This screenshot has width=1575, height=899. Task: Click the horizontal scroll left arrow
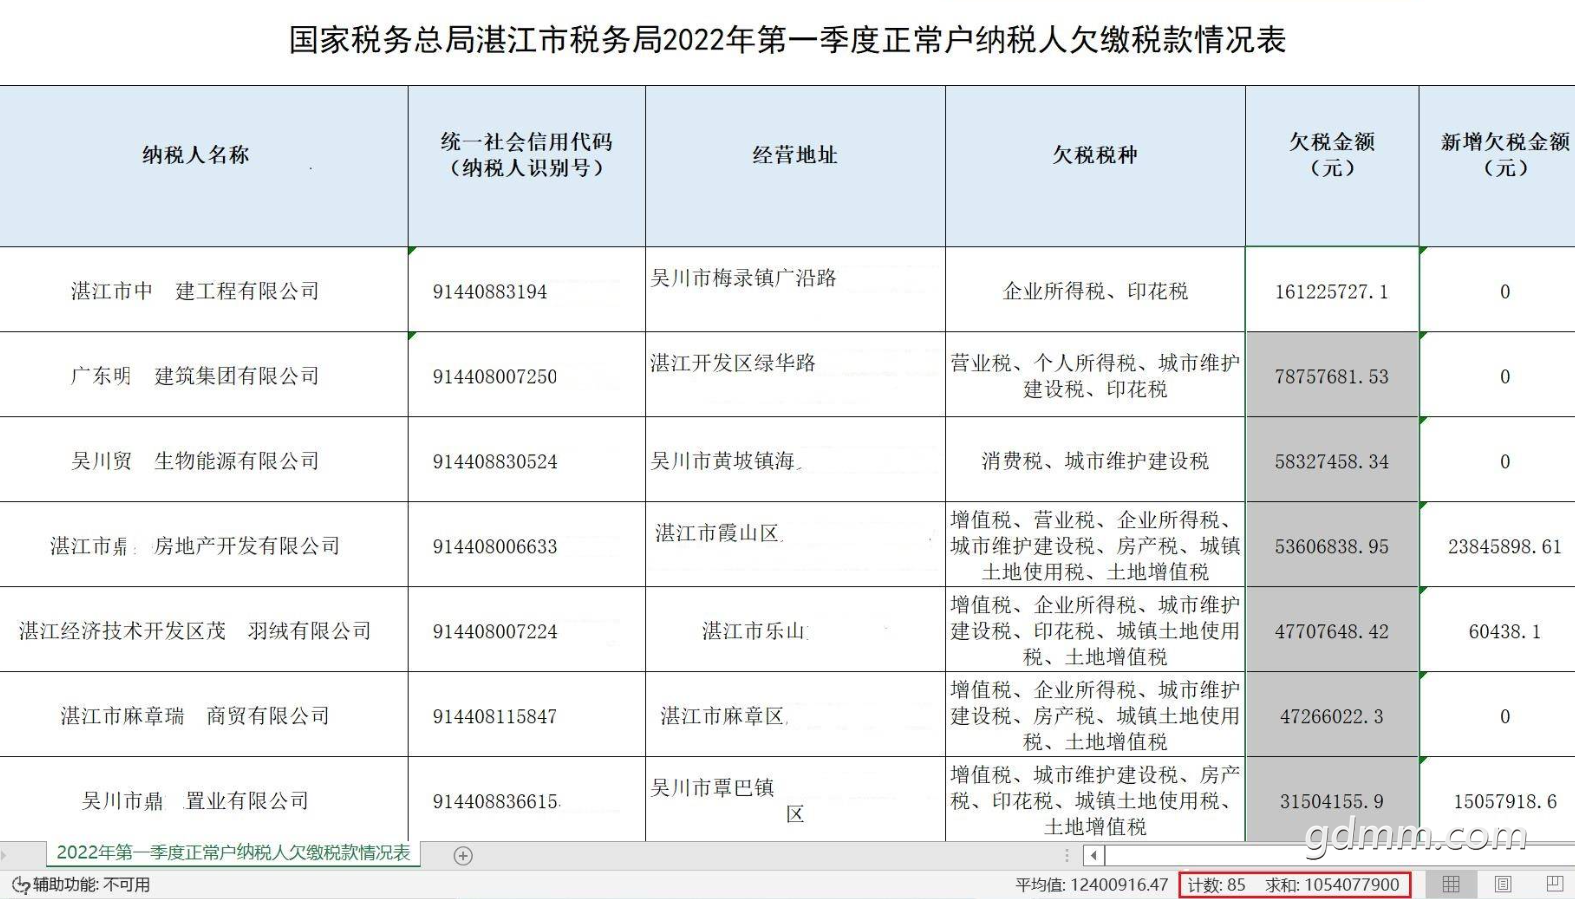tap(1094, 855)
